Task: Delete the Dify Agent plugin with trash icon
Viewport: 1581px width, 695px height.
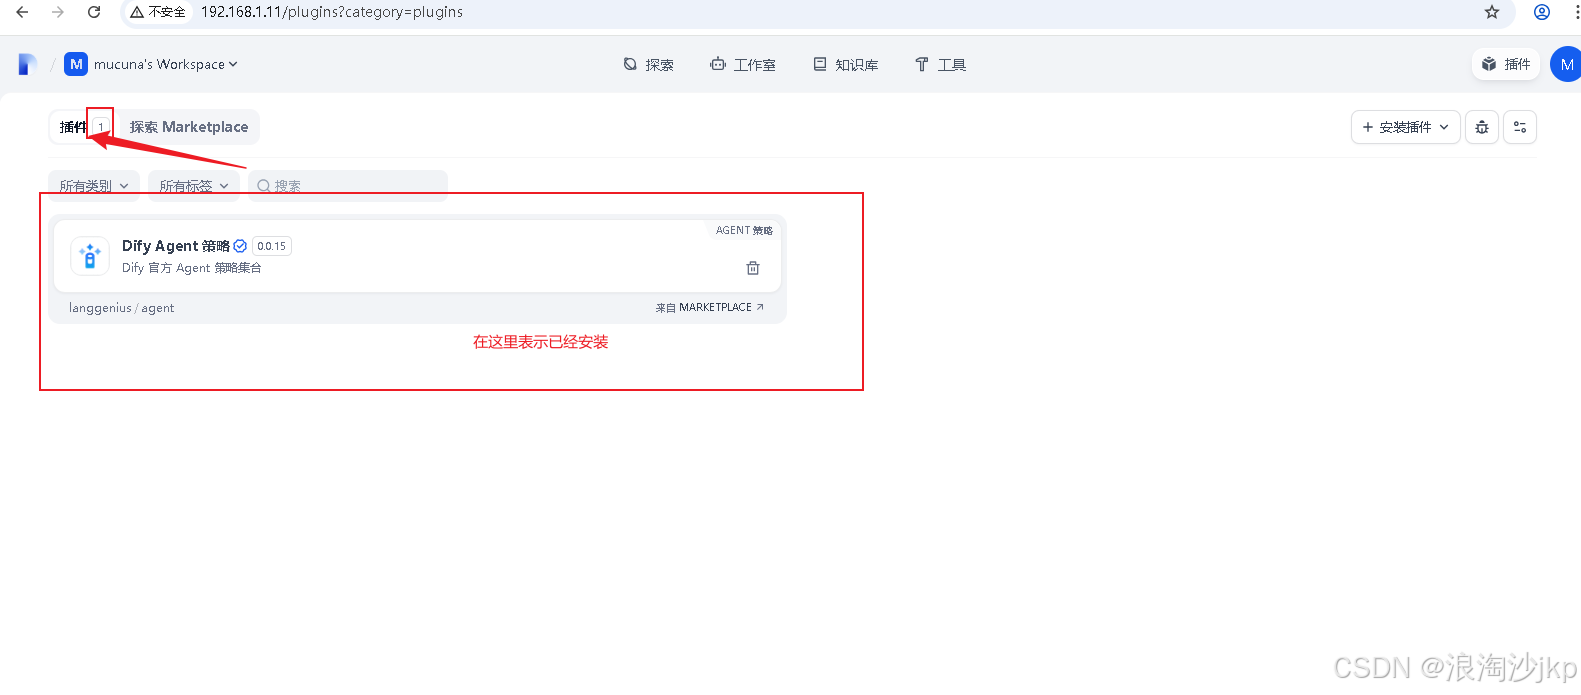Action: click(753, 268)
